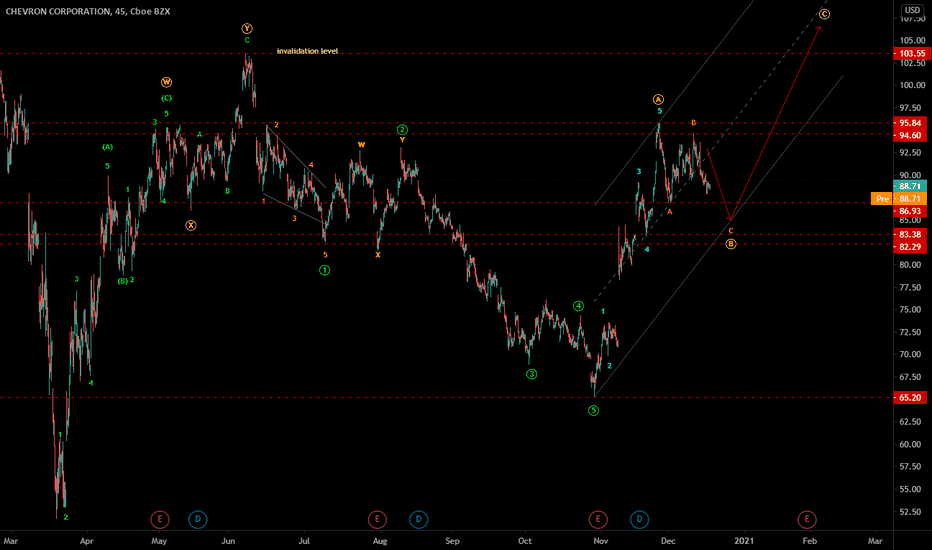Click the 65.20 red price label

pos(910,397)
